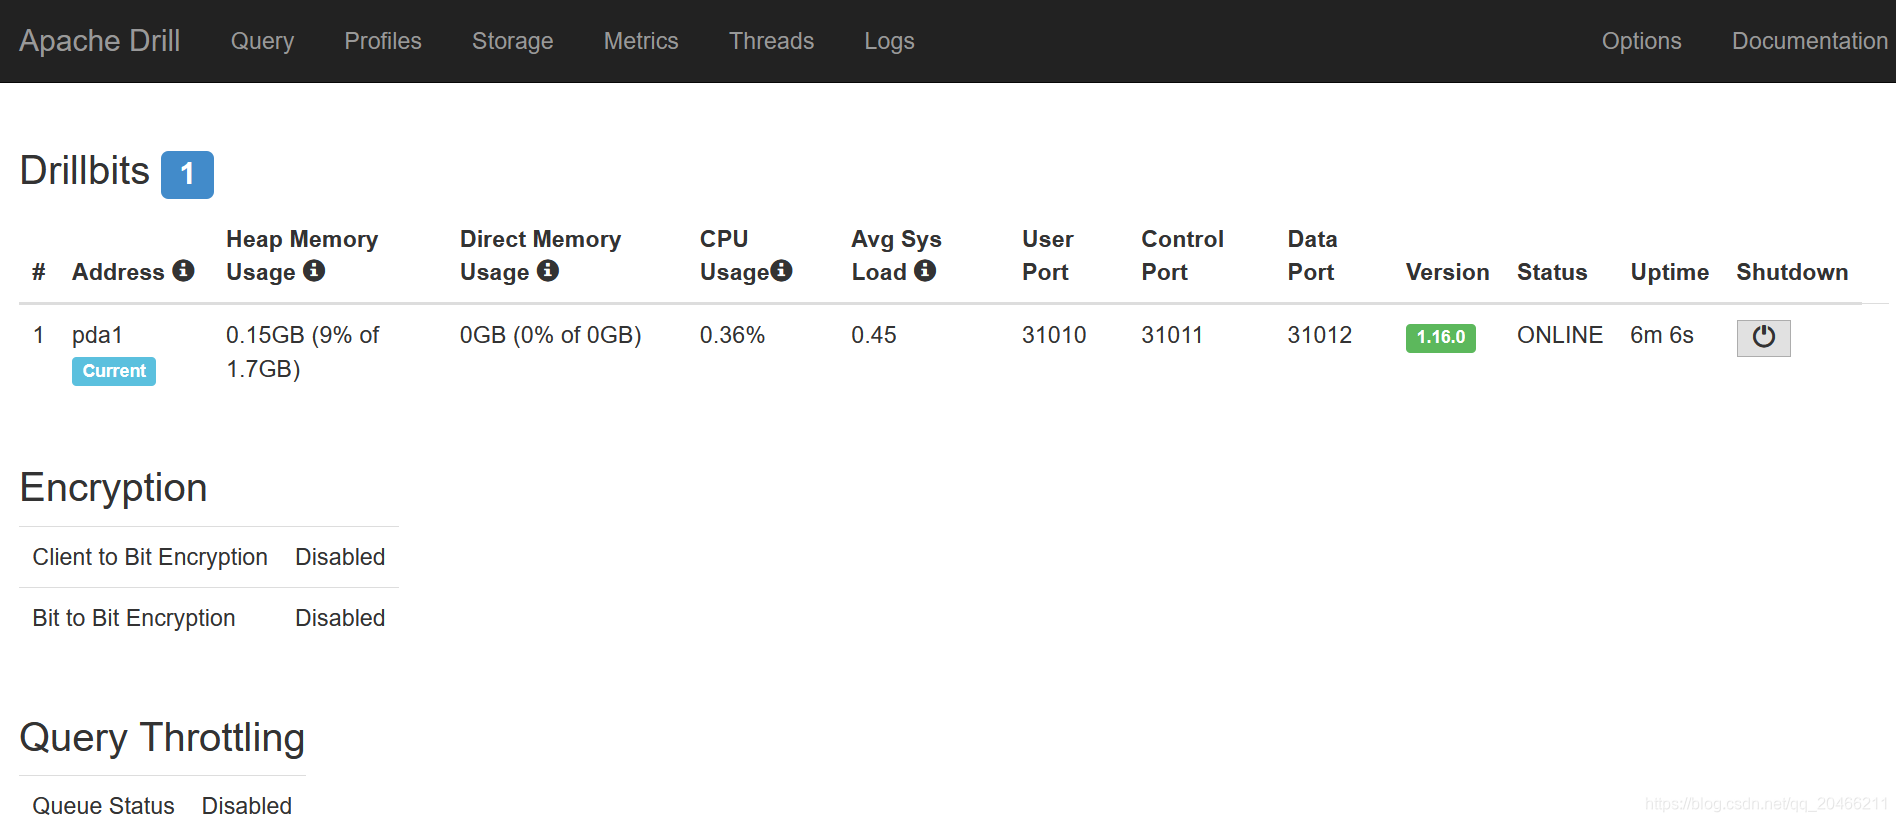
Task: Click the green 1.16.0 version badge
Action: point(1440,337)
